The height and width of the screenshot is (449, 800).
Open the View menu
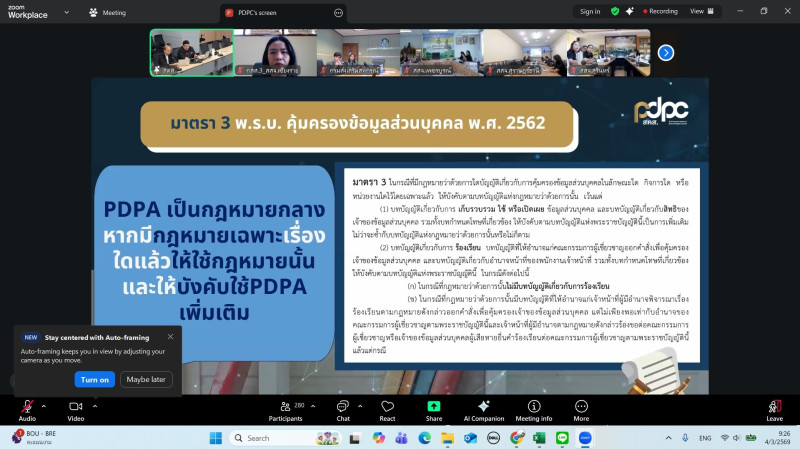pos(699,11)
